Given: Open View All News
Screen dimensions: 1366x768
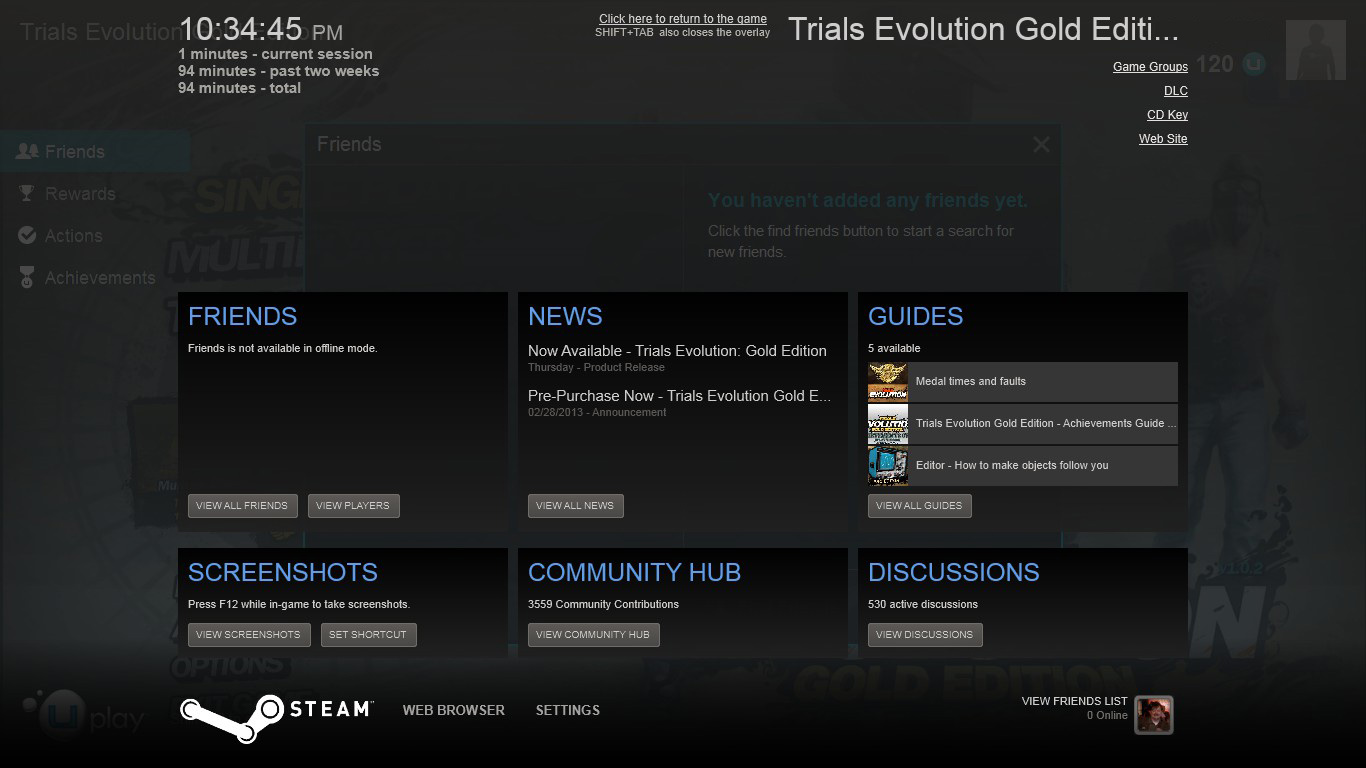Looking at the screenshot, I should coord(575,506).
